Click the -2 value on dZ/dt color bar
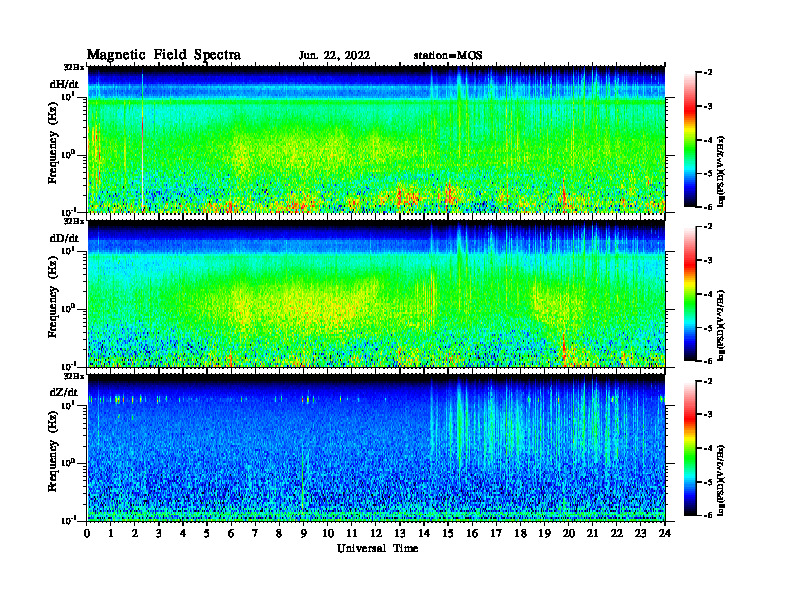 (x=707, y=381)
